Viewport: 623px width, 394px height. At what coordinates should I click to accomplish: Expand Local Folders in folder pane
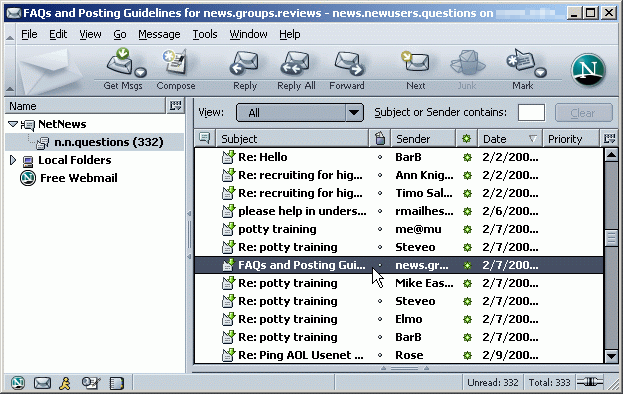pyautogui.click(x=12, y=160)
